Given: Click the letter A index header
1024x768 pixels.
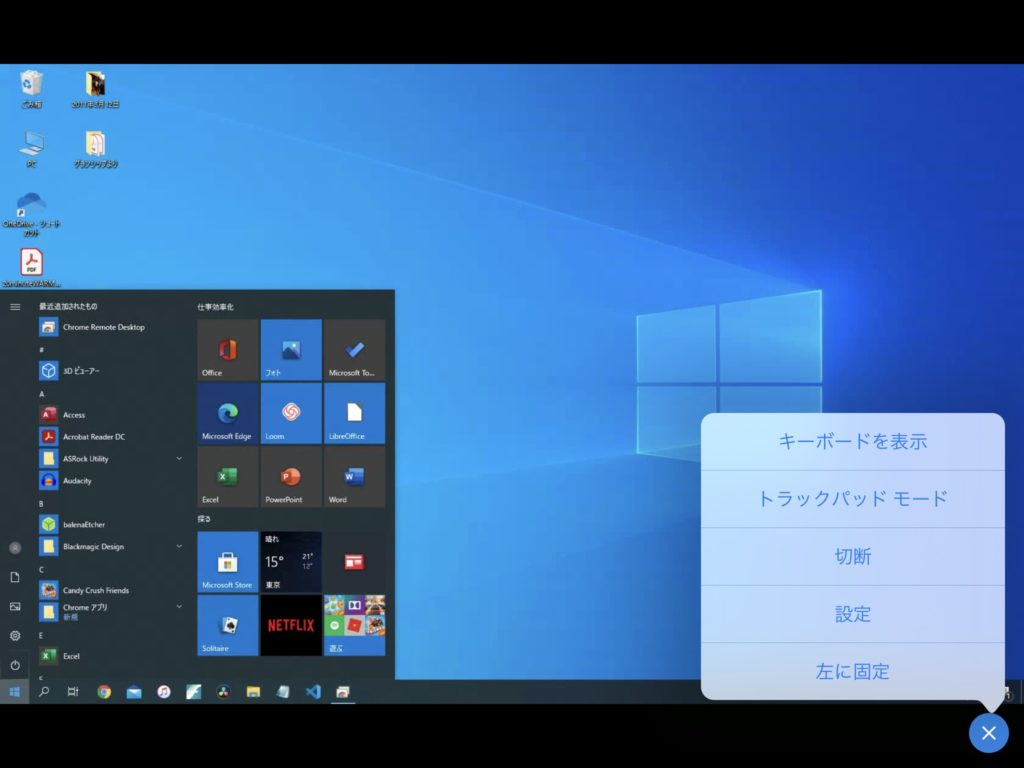Looking at the screenshot, I should (42, 394).
